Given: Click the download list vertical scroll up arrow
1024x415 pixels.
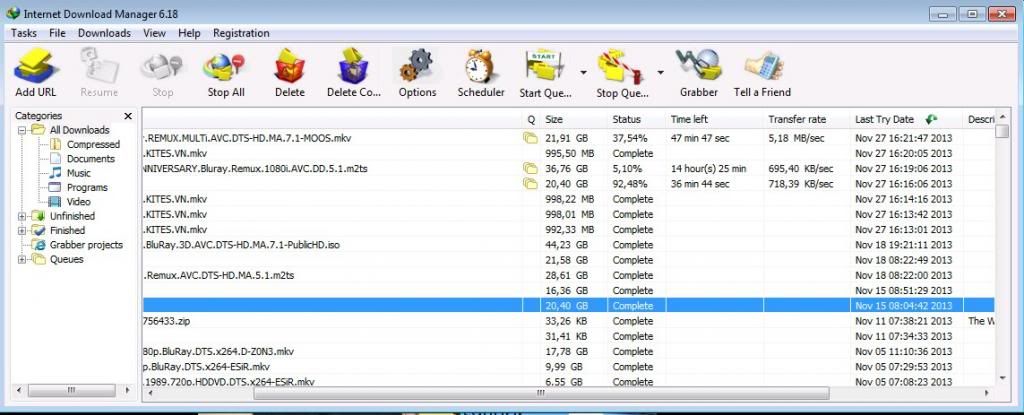Looking at the screenshot, I should tap(1002, 117).
